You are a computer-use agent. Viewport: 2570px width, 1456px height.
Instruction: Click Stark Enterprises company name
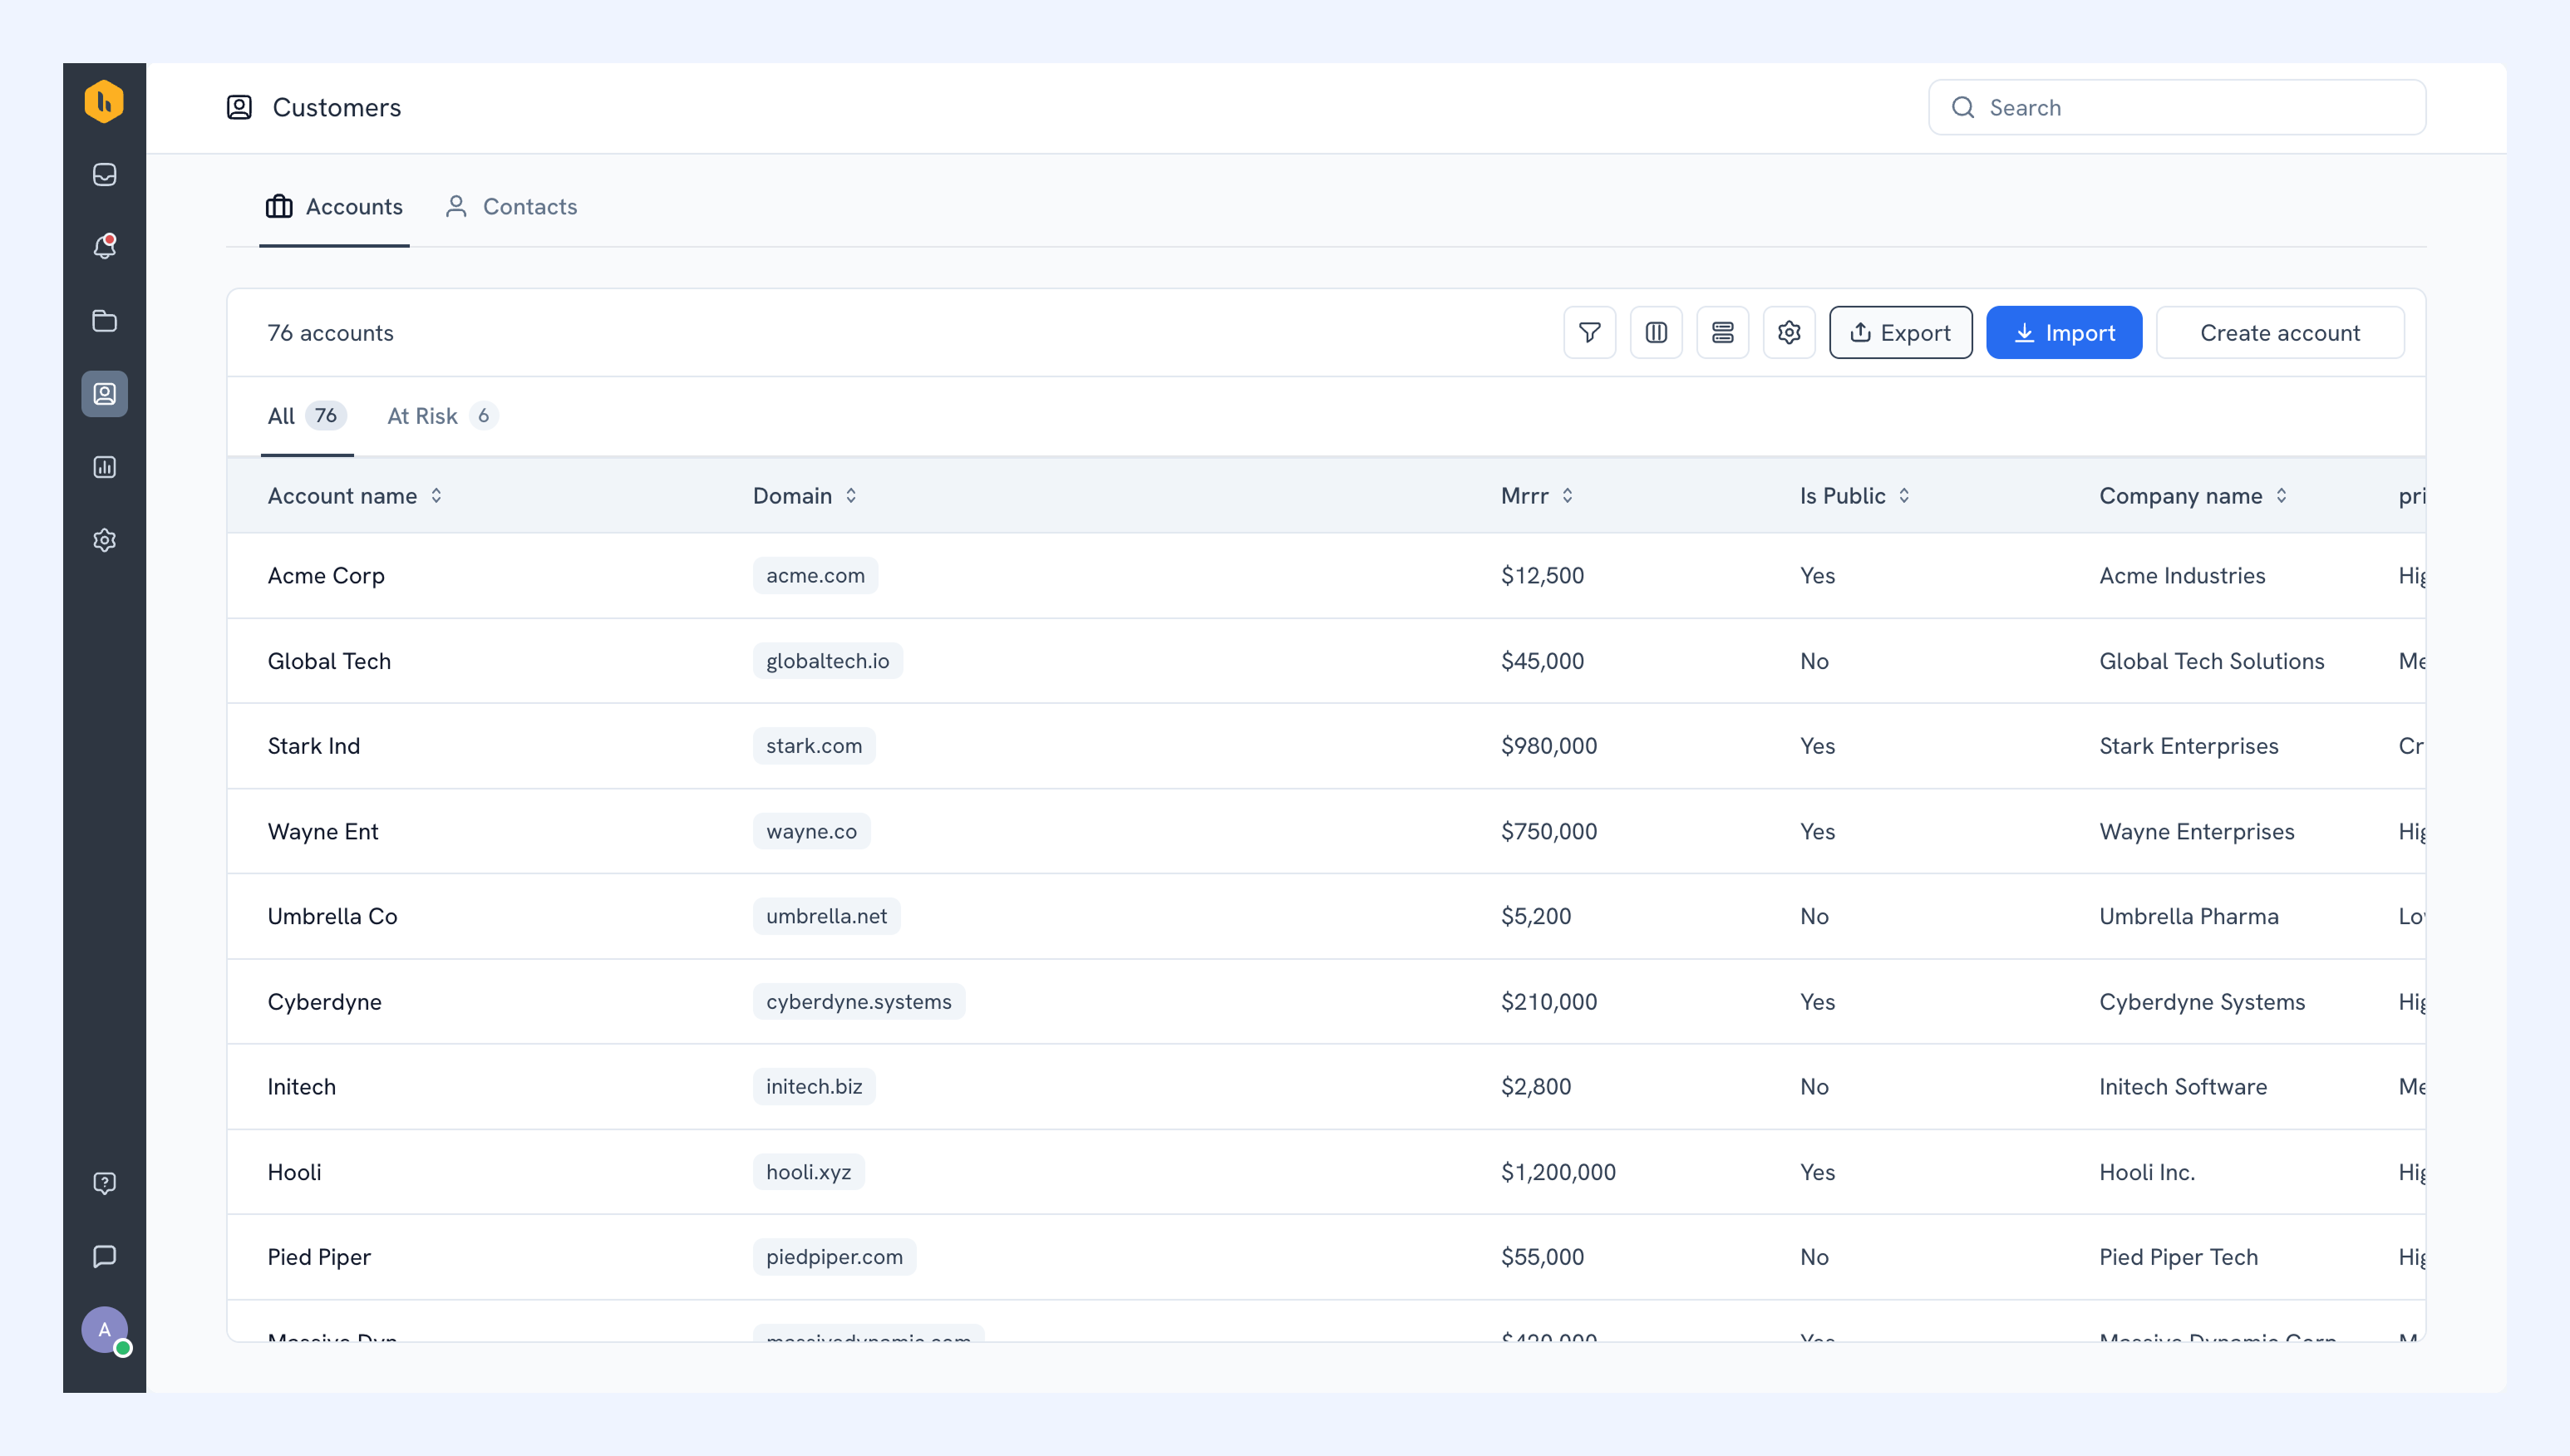(2188, 746)
